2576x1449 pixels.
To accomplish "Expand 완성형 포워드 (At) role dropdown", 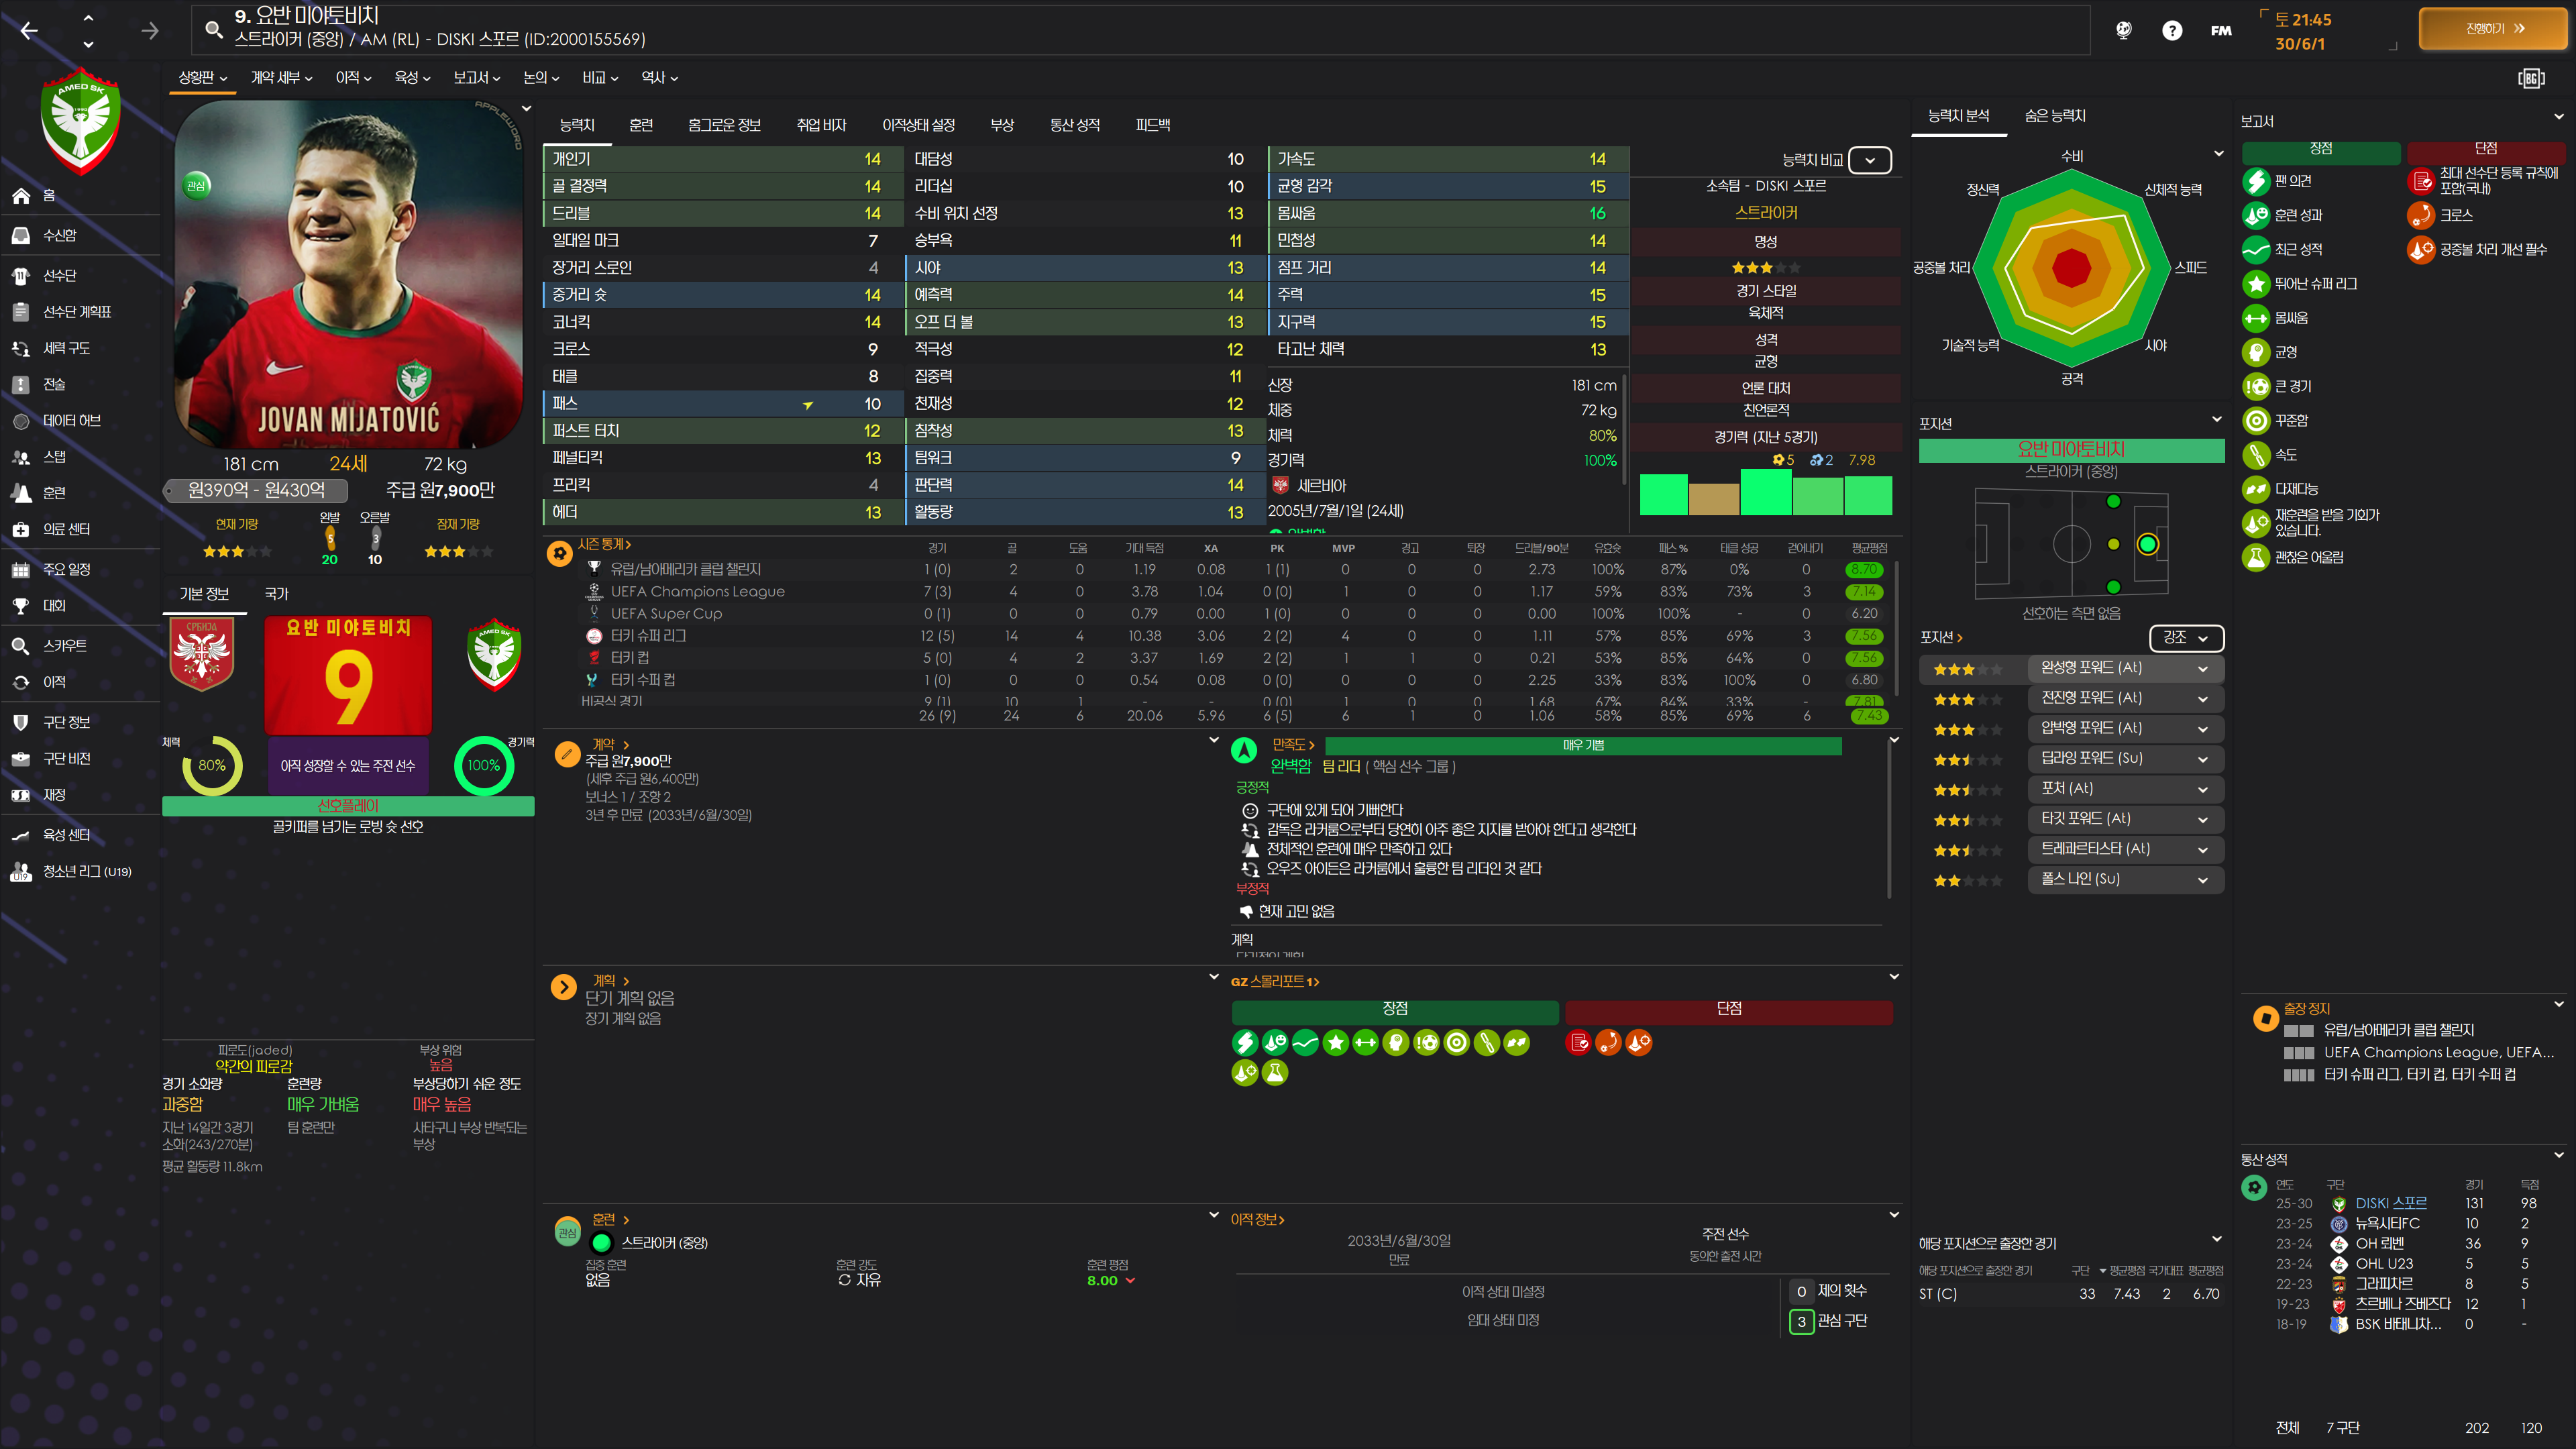I will pyautogui.click(x=2202, y=669).
